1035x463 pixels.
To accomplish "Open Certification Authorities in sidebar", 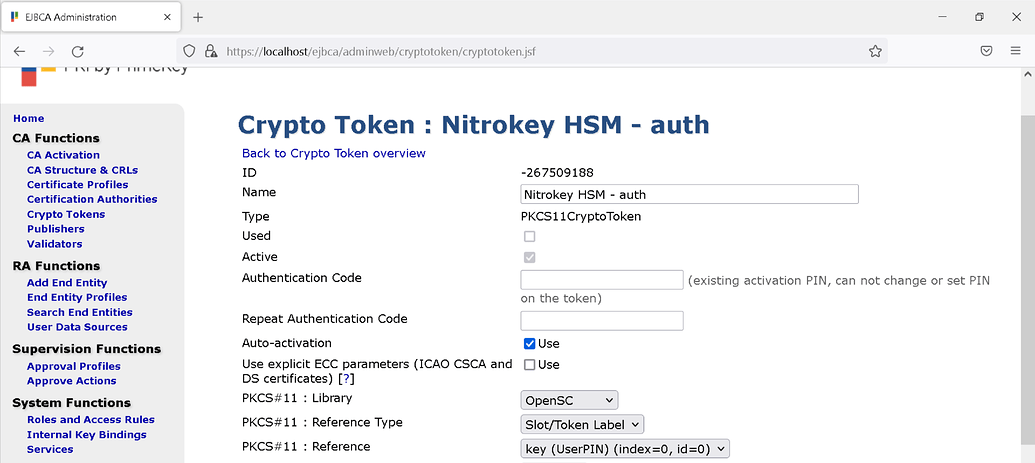I will coord(92,199).
